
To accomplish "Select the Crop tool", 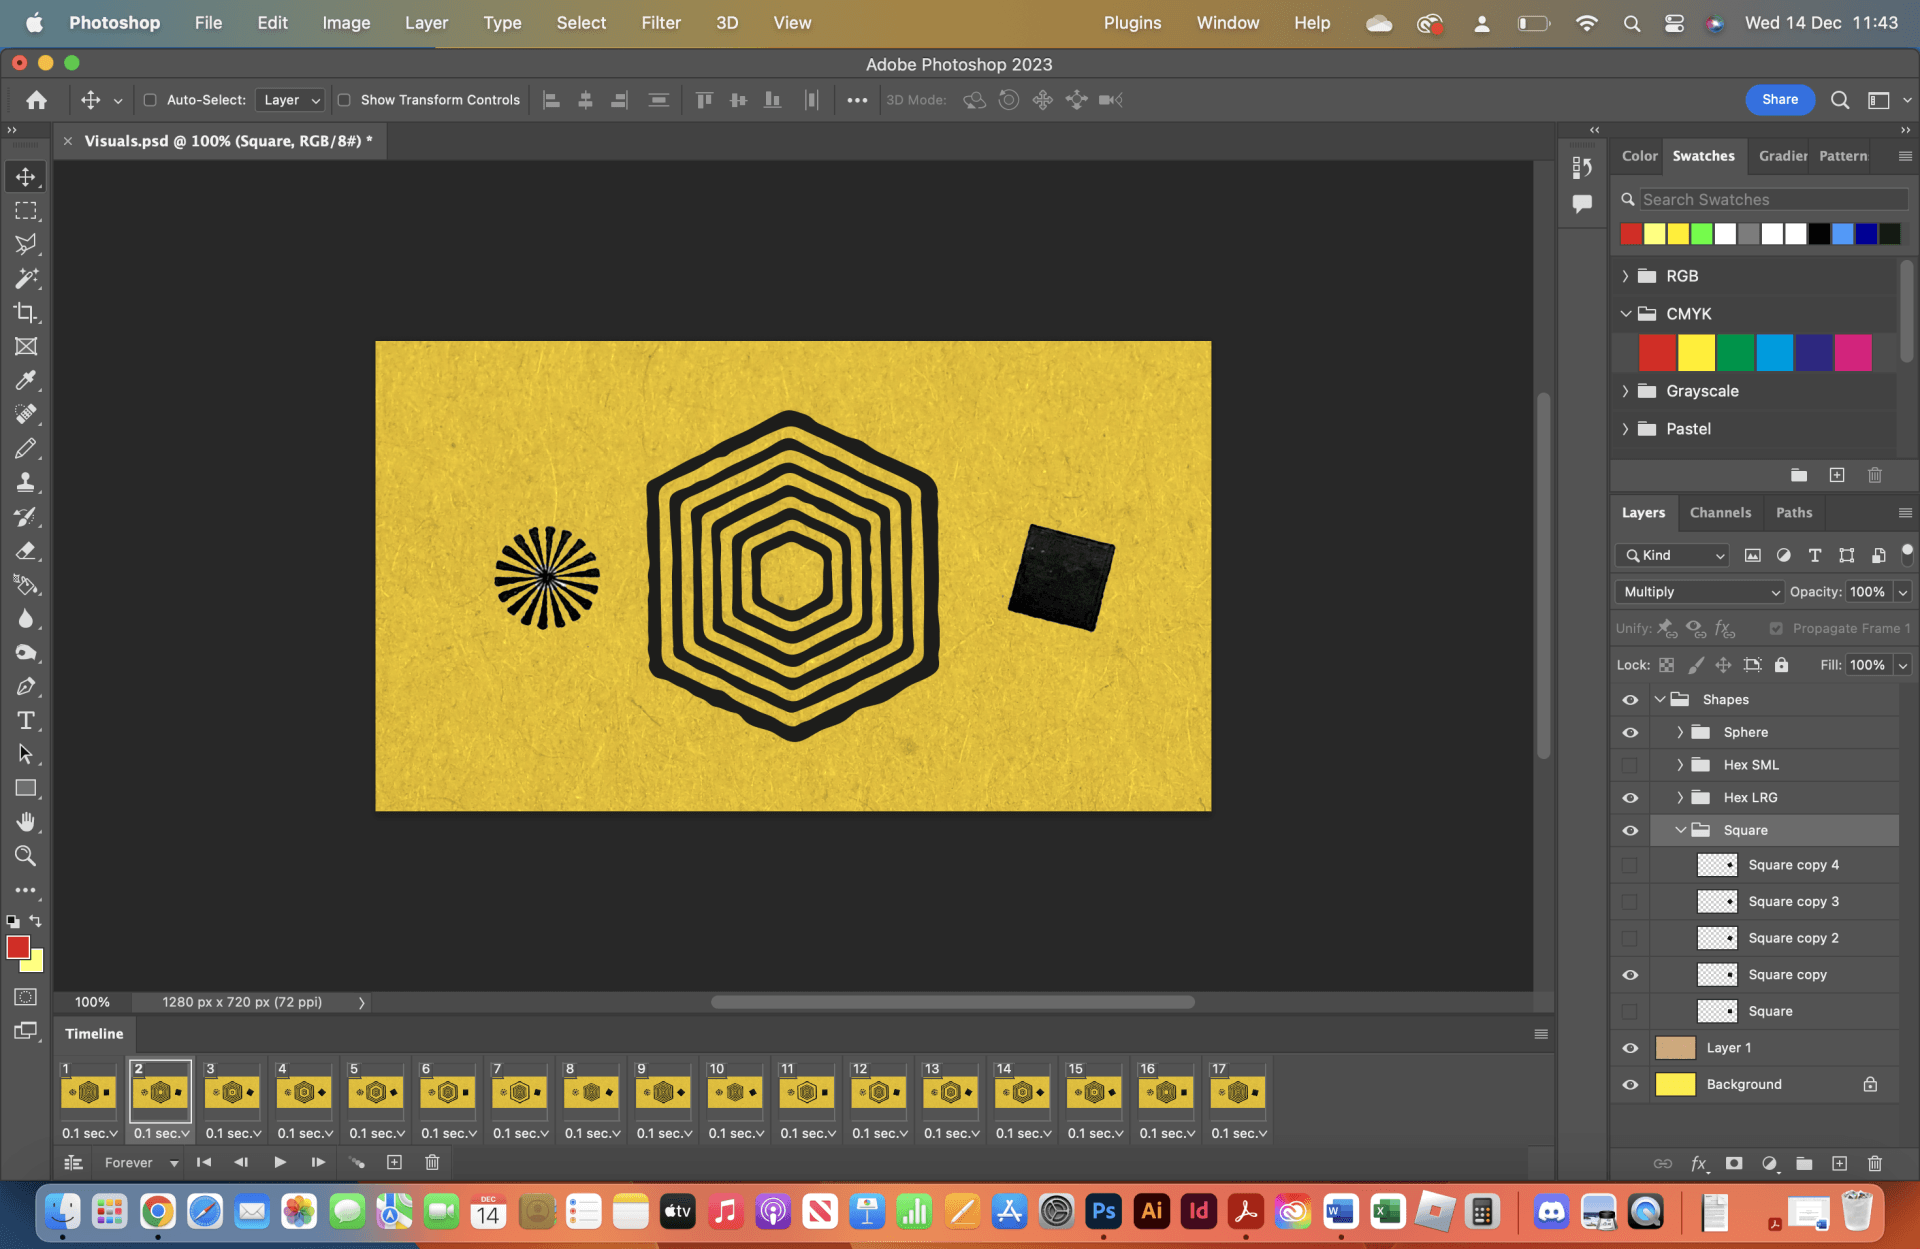I will [x=26, y=312].
